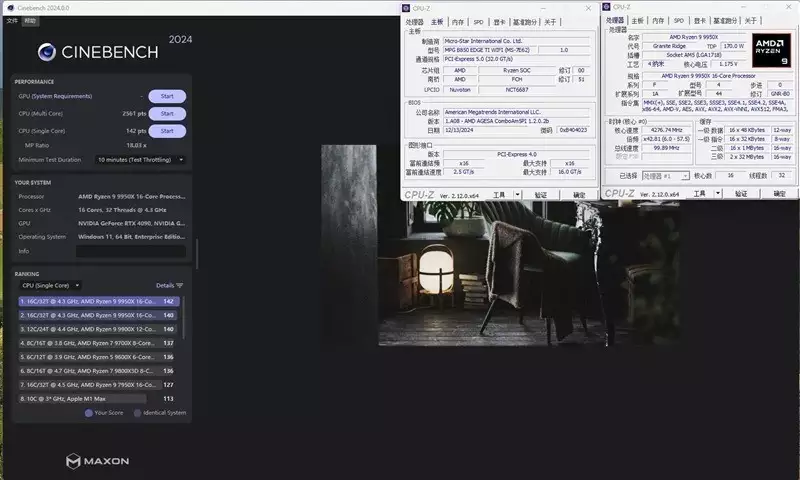This screenshot has width=800, height=480.
Task: Switch to 基准跑分 tab in processor CPU-Z window
Action: pyautogui.click(x=725, y=20)
